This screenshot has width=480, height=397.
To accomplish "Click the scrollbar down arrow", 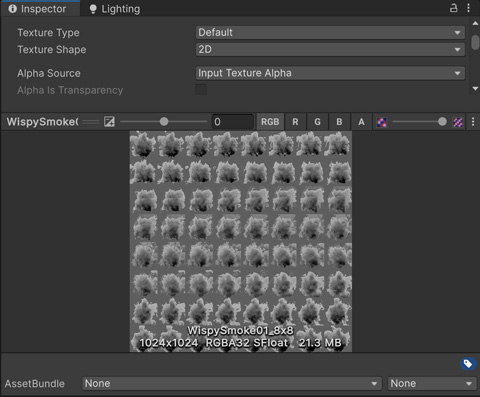I will pyautogui.click(x=475, y=88).
